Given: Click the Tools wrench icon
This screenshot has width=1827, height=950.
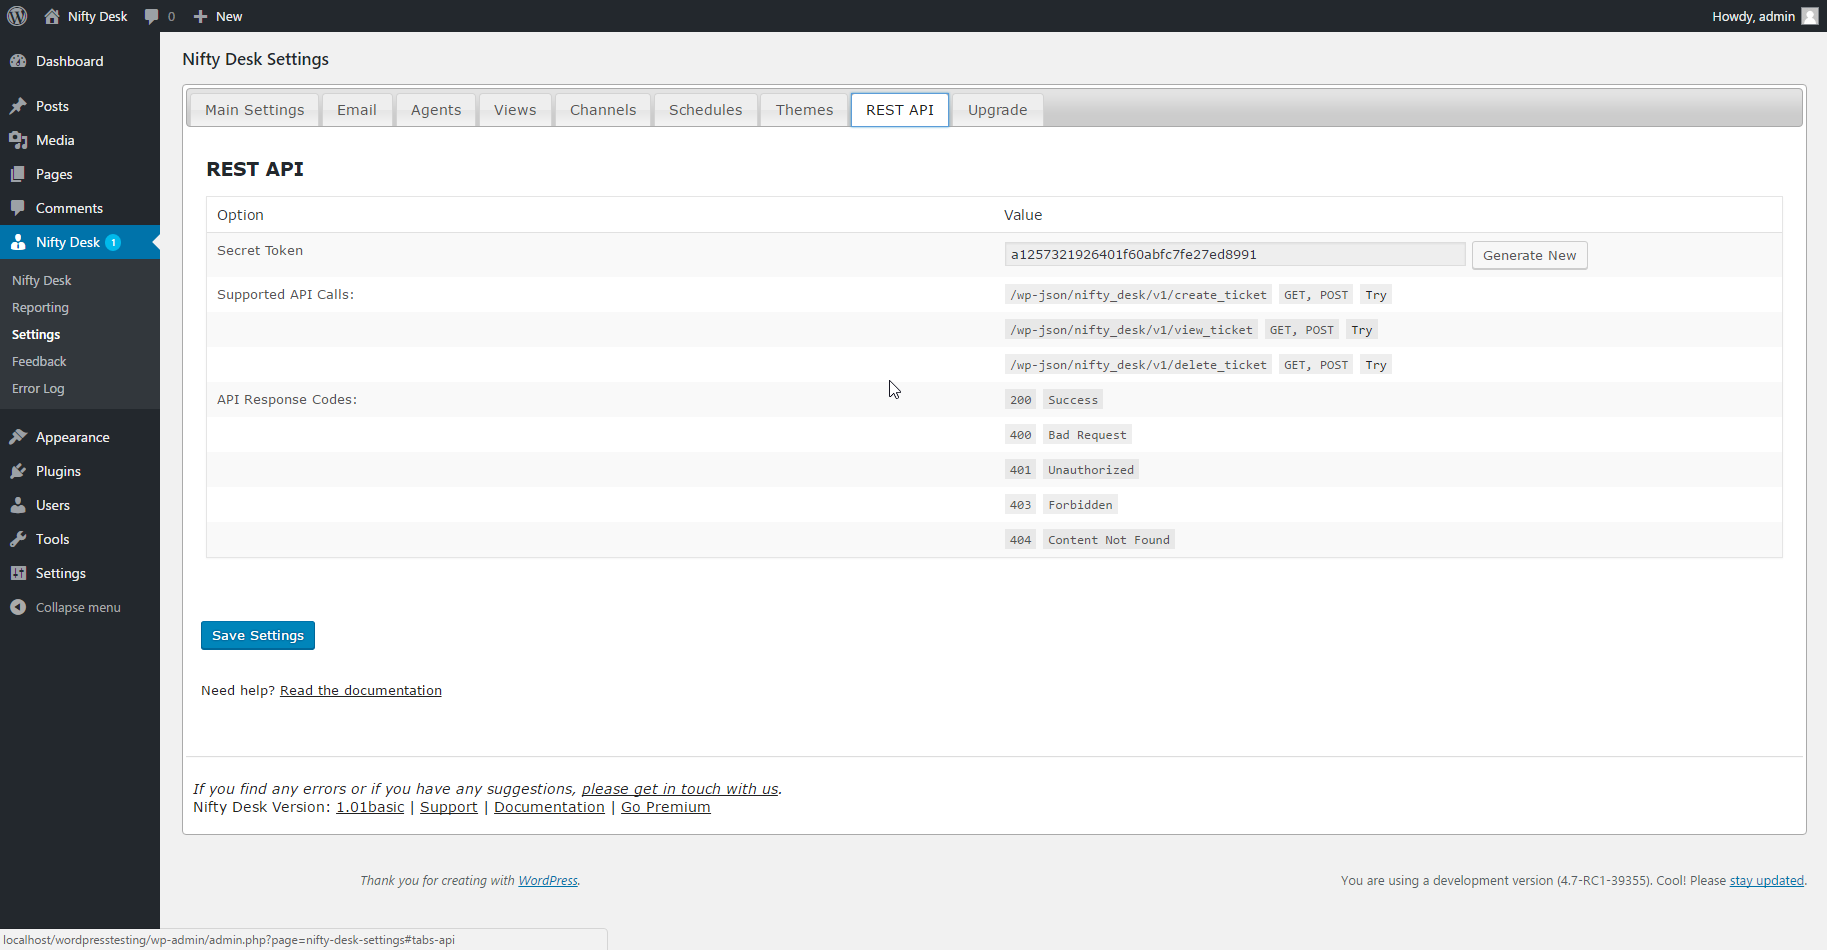Looking at the screenshot, I should coord(18,539).
